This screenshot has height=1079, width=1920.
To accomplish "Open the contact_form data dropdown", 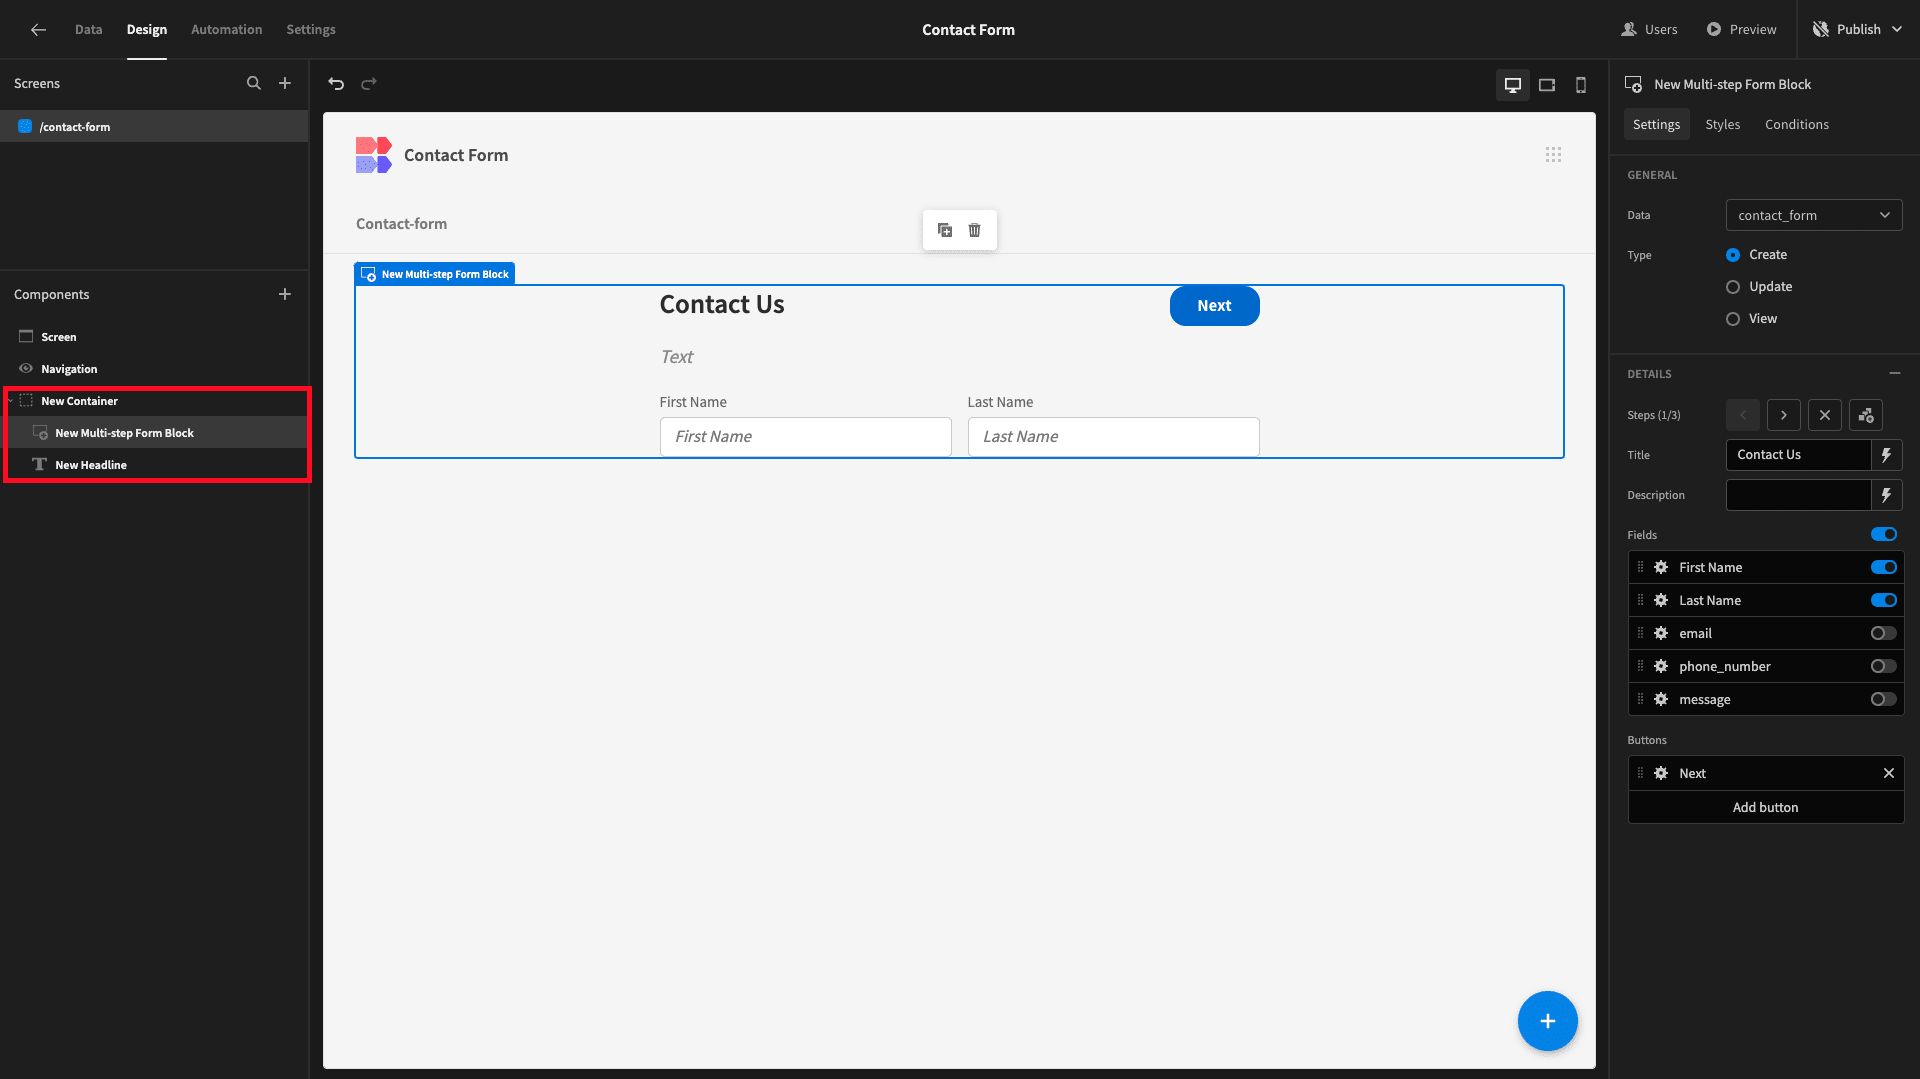I will (x=1813, y=215).
